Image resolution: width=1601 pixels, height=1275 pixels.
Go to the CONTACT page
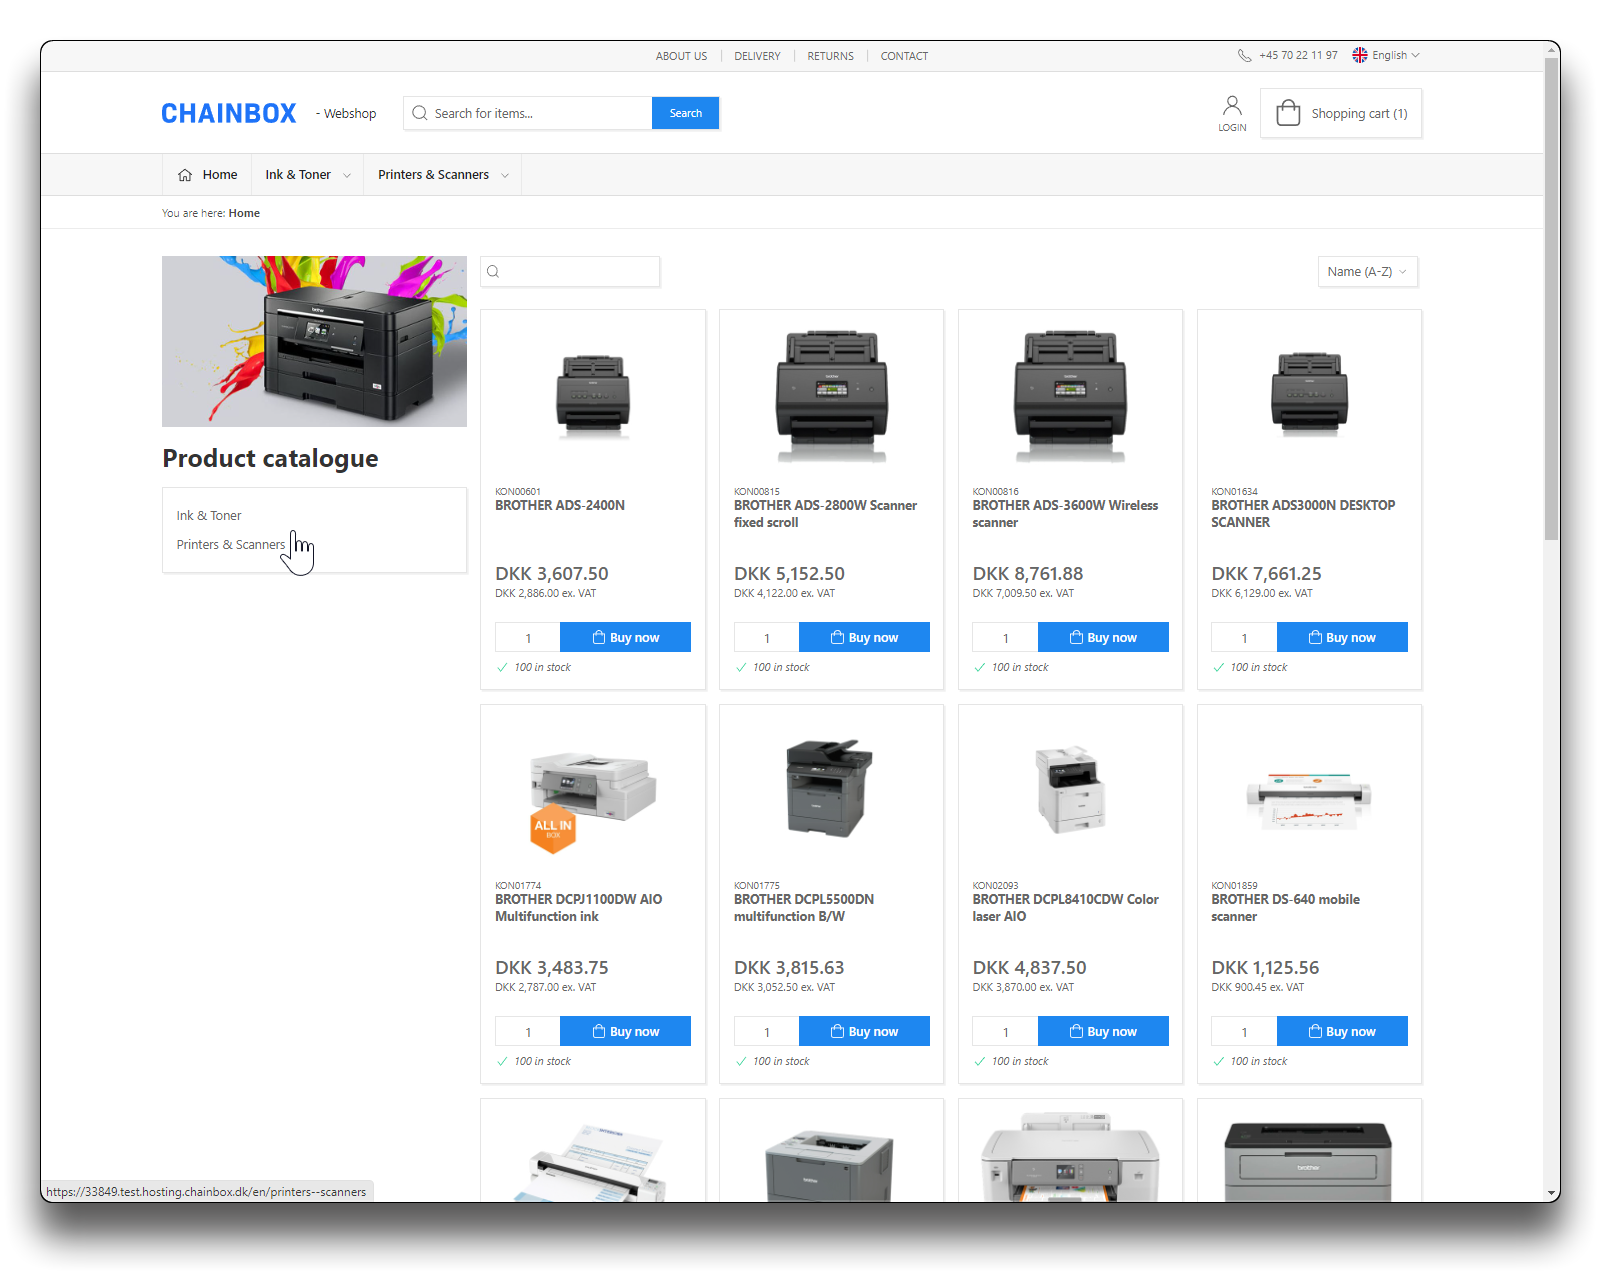(904, 56)
